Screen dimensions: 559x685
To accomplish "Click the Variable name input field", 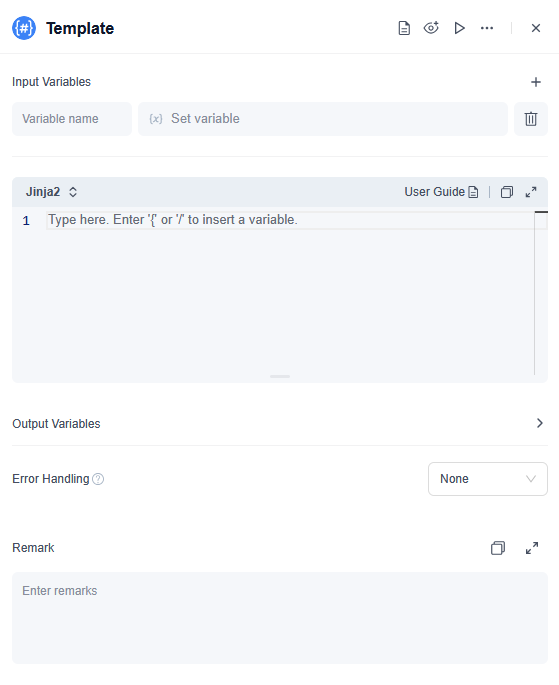I will click(x=72, y=119).
